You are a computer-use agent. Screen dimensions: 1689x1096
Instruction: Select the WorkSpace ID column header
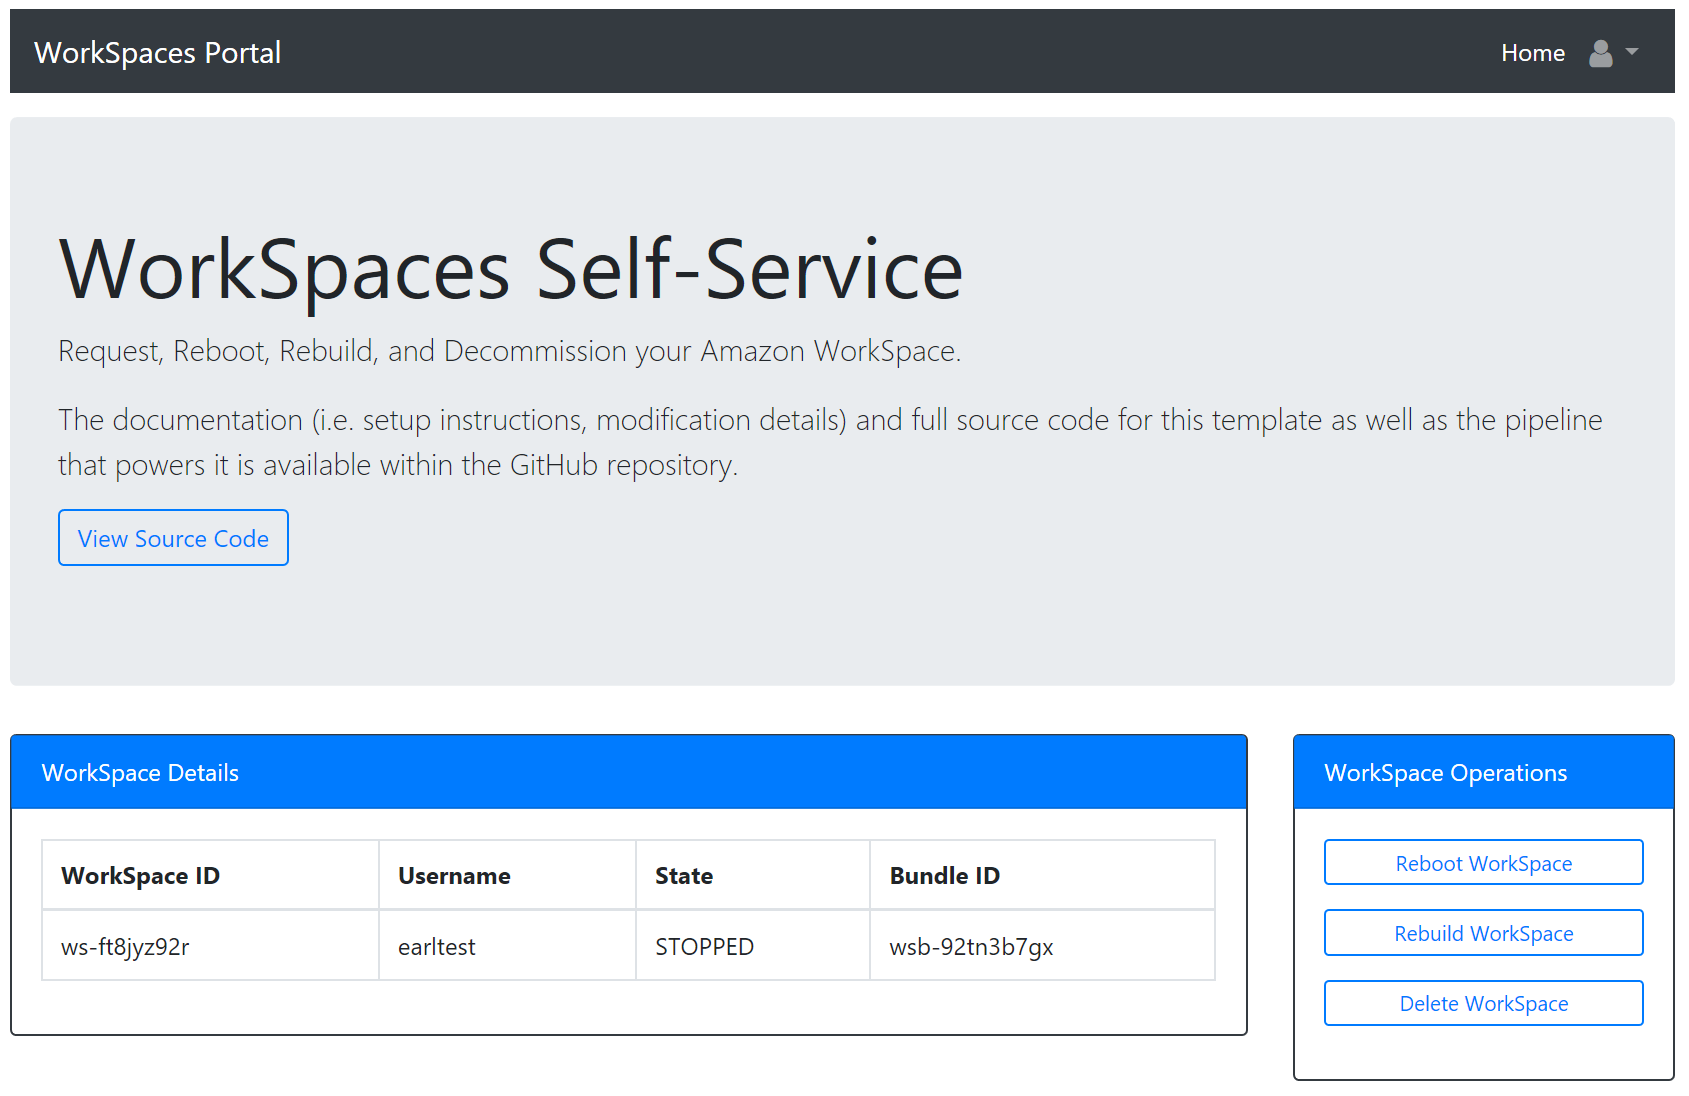pos(210,875)
